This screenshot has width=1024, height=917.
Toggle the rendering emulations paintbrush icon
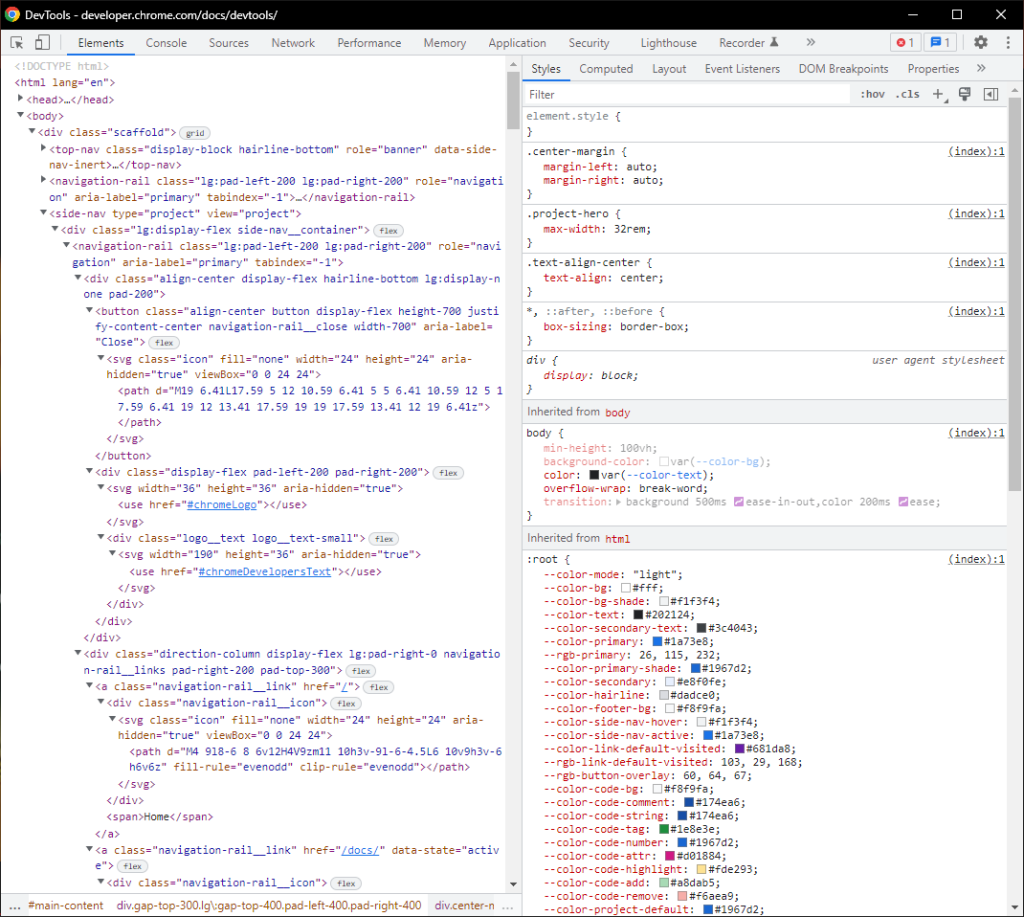965,94
